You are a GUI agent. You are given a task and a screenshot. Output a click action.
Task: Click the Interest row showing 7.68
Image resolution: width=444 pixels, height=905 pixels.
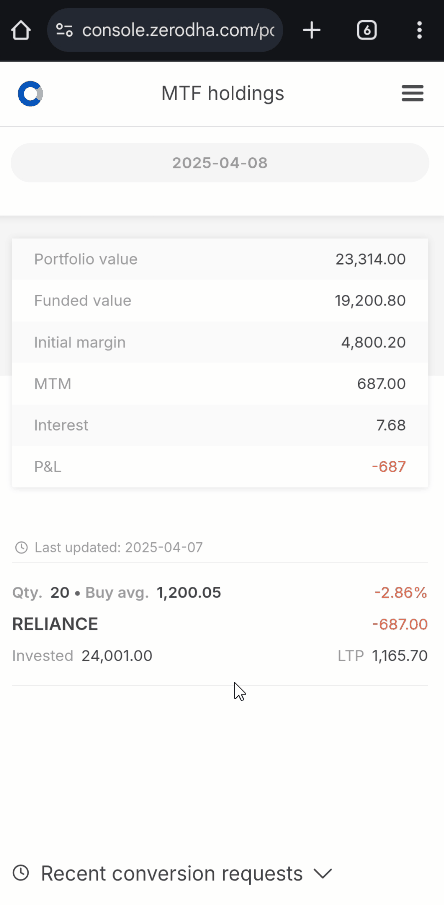(x=220, y=425)
